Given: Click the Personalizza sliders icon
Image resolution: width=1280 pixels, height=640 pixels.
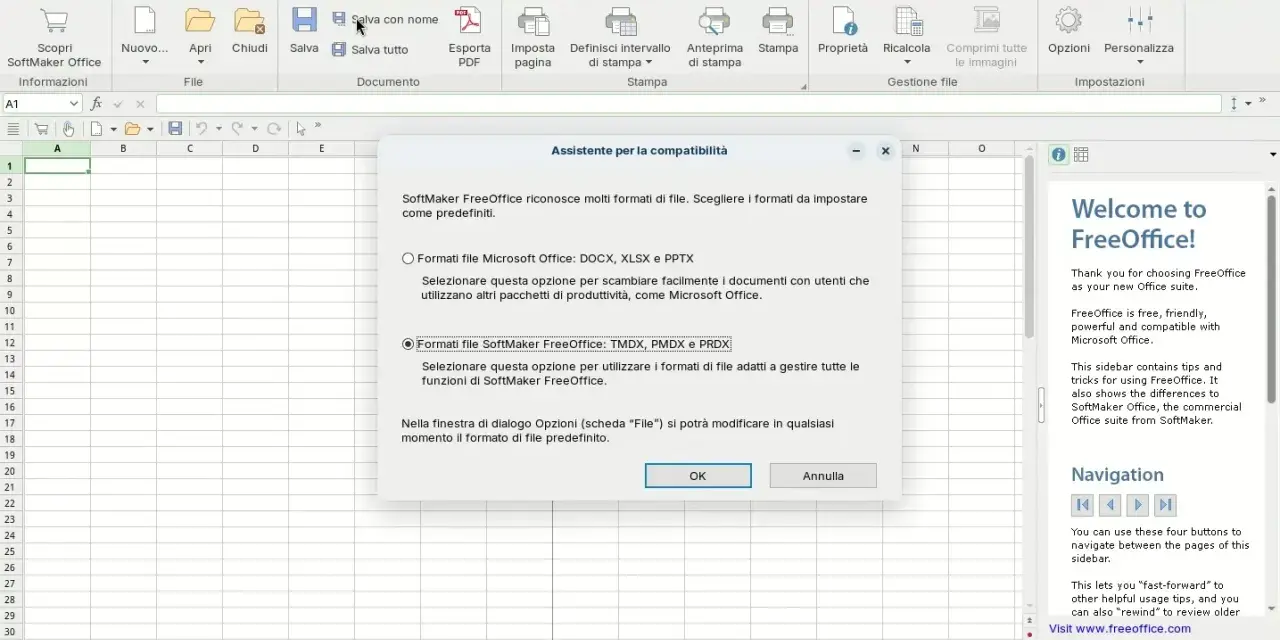Looking at the screenshot, I should [1139, 20].
